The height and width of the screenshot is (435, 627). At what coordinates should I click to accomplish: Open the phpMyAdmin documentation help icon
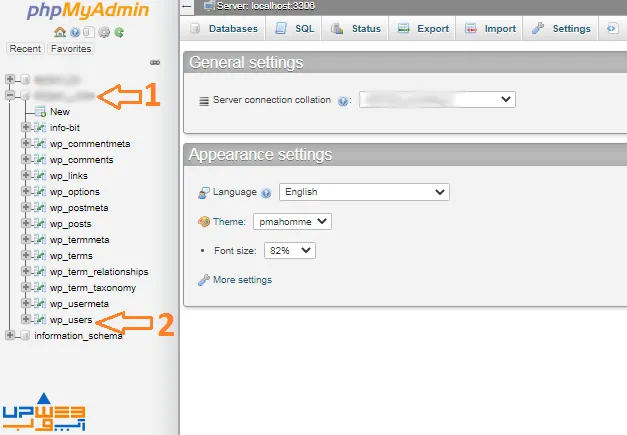(75, 32)
